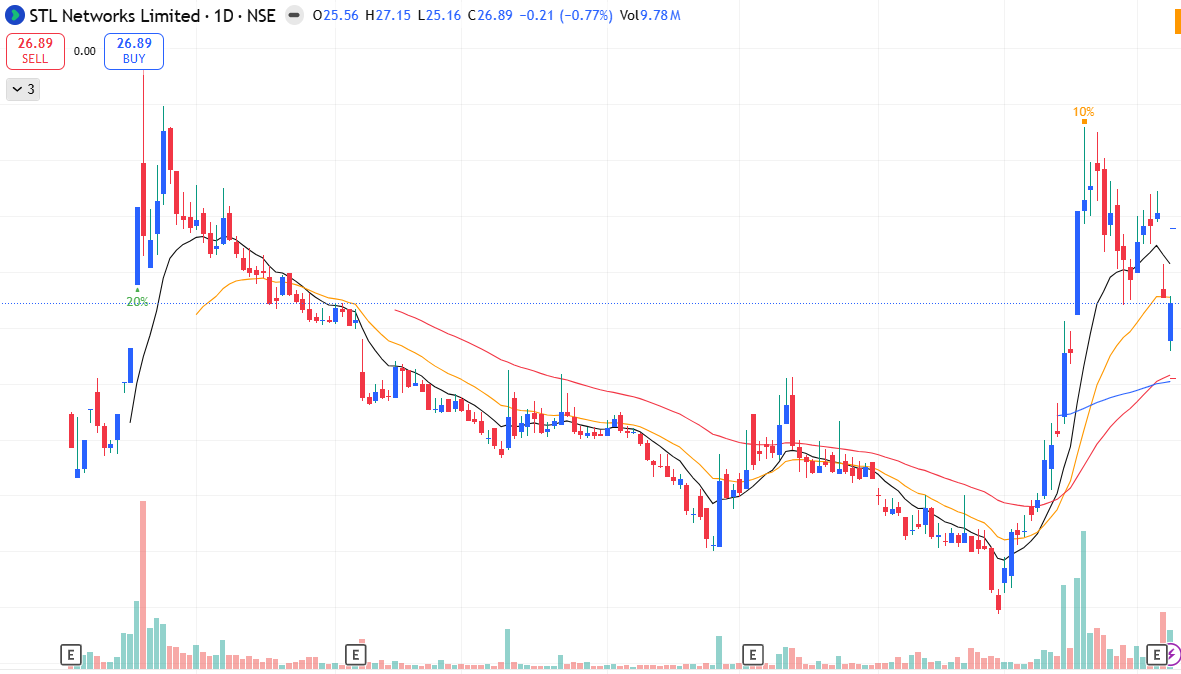This screenshot has width=1181, height=674.
Task: Open the earnings E marker beside the lightning icon
Action: click(1155, 654)
